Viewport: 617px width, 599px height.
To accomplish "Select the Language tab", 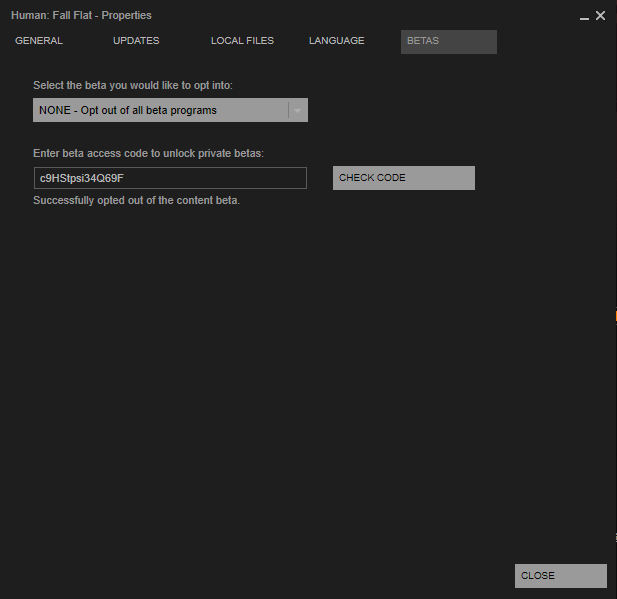I will 336,41.
